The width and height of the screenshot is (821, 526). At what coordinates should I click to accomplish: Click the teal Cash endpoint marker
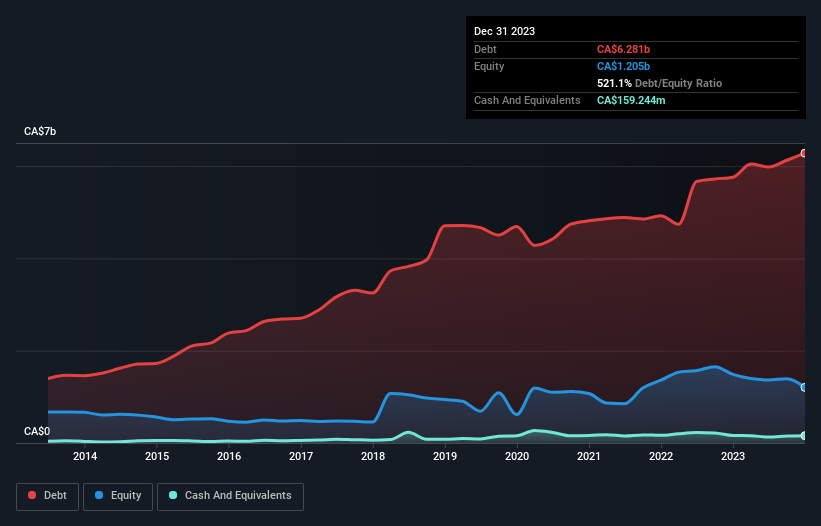point(804,435)
